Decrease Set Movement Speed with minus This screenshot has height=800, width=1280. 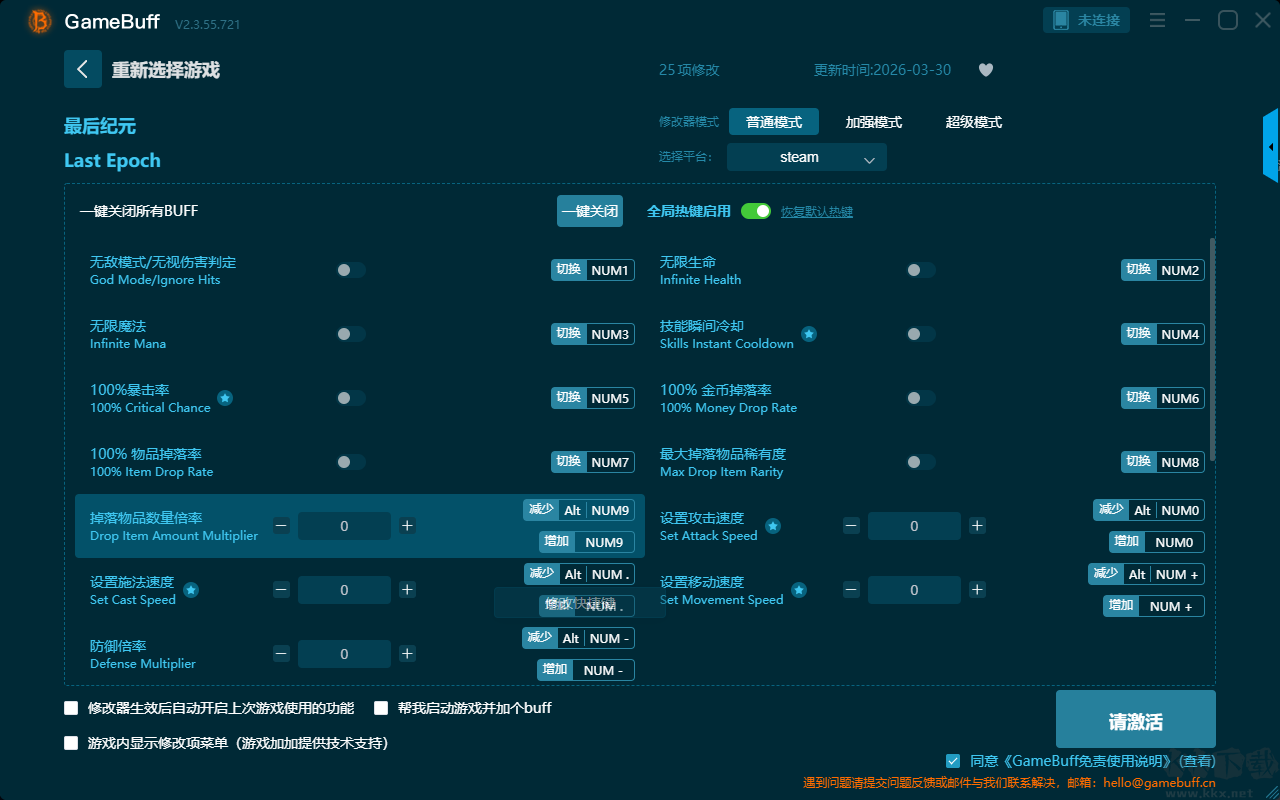(851, 590)
